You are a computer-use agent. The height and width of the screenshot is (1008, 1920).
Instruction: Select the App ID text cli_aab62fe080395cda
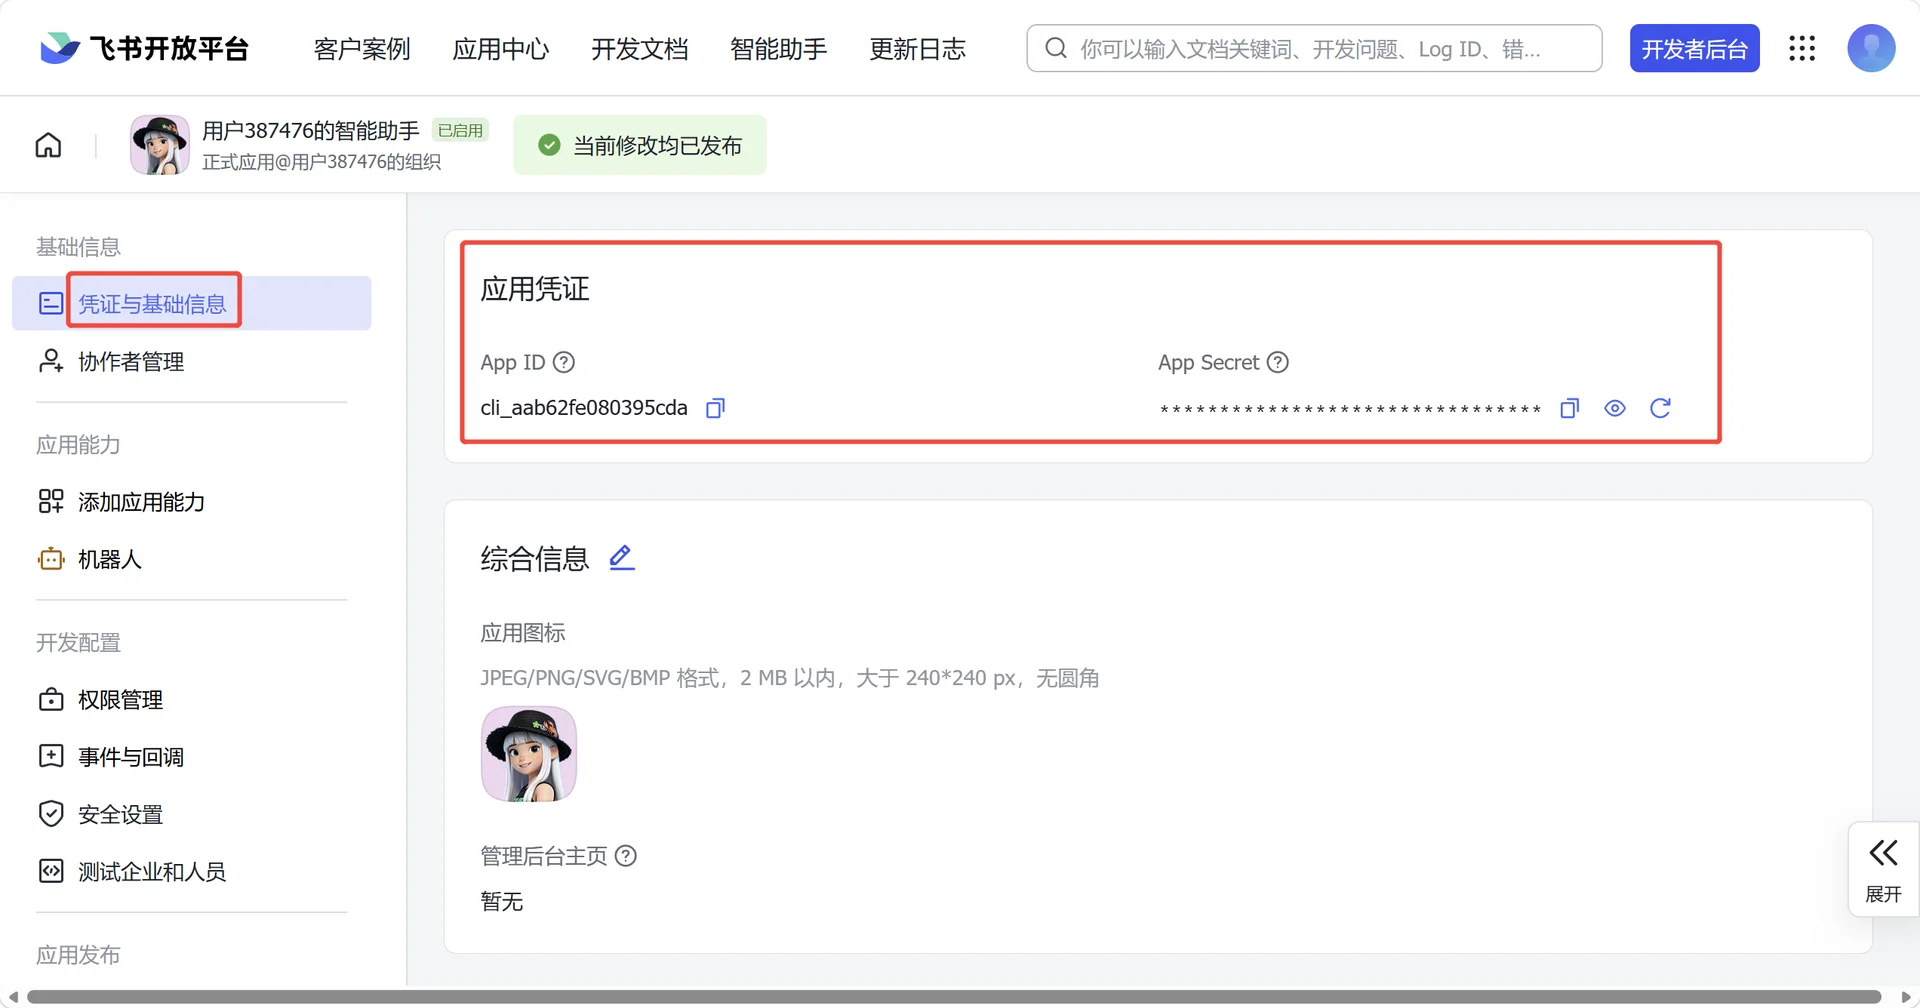pos(584,408)
